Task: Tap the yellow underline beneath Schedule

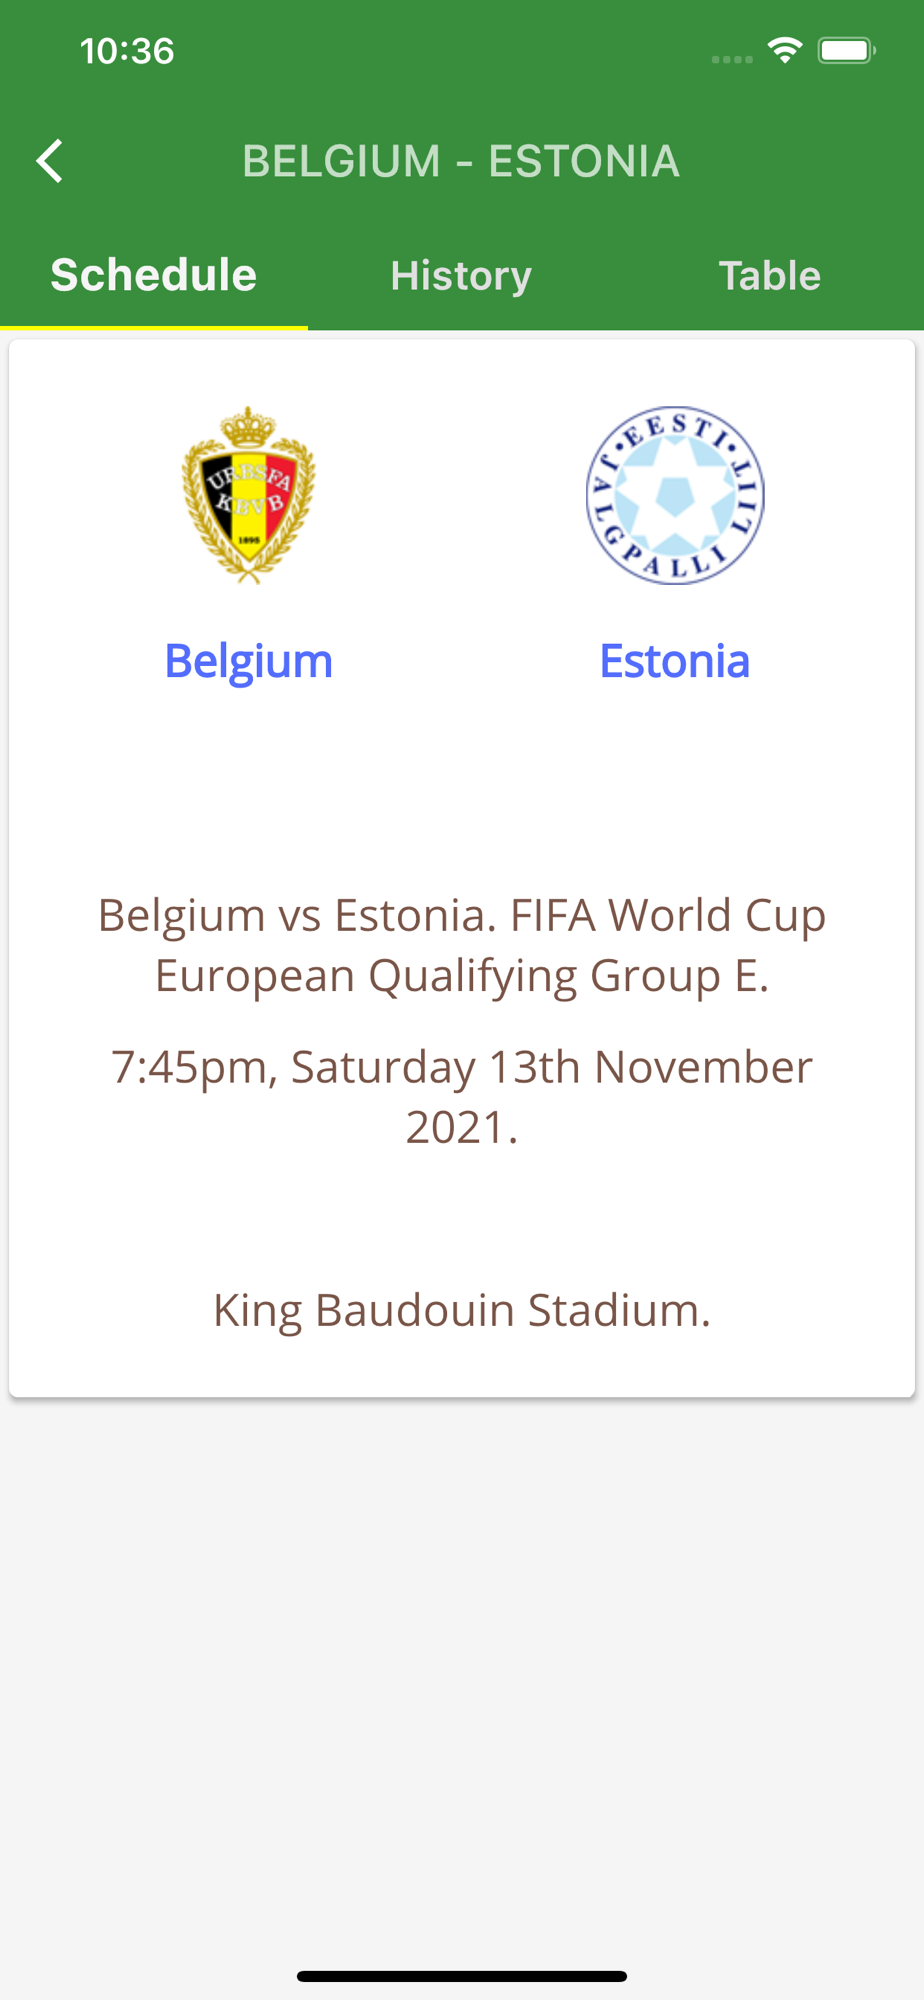Action: click(x=154, y=327)
